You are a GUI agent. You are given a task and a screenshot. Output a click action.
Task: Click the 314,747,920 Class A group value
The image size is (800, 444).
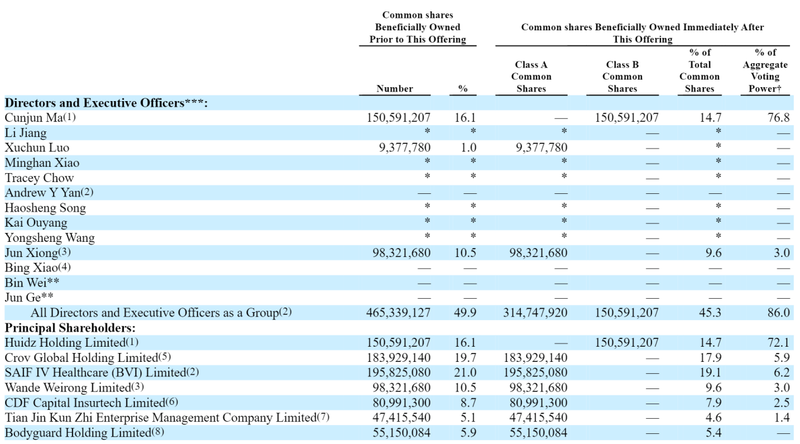[535, 313]
